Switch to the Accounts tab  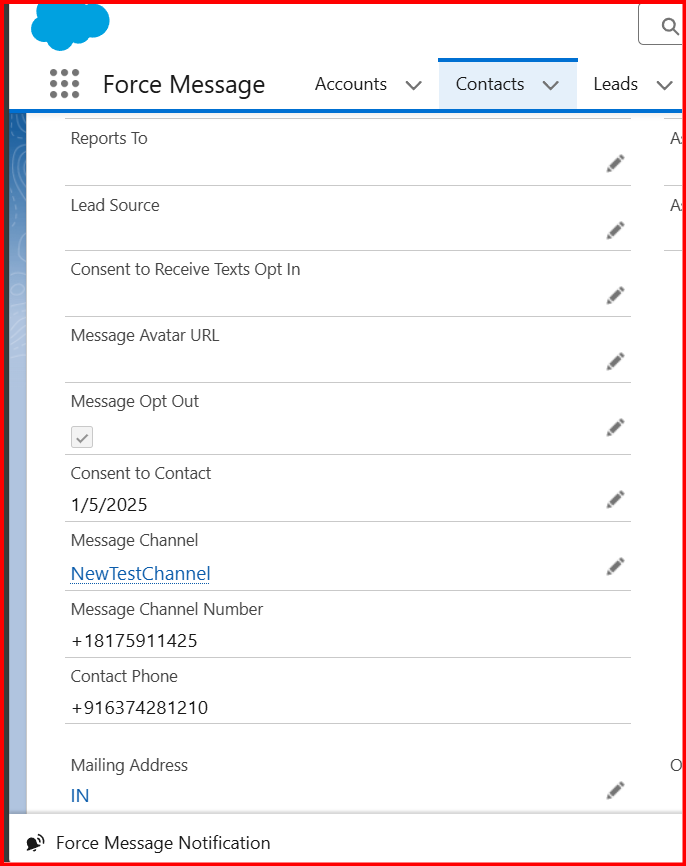pos(350,84)
